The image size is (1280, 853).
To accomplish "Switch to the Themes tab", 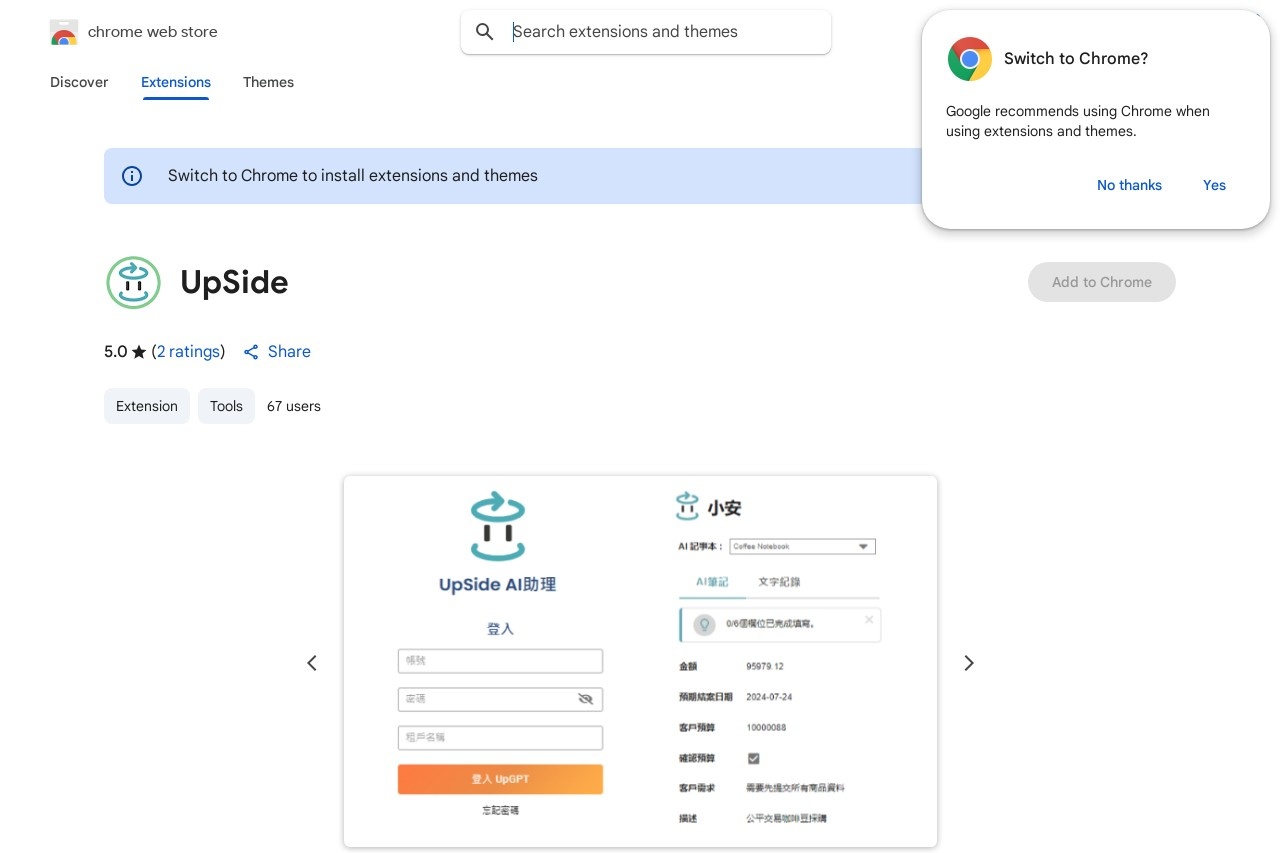I will (x=268, y=82).
